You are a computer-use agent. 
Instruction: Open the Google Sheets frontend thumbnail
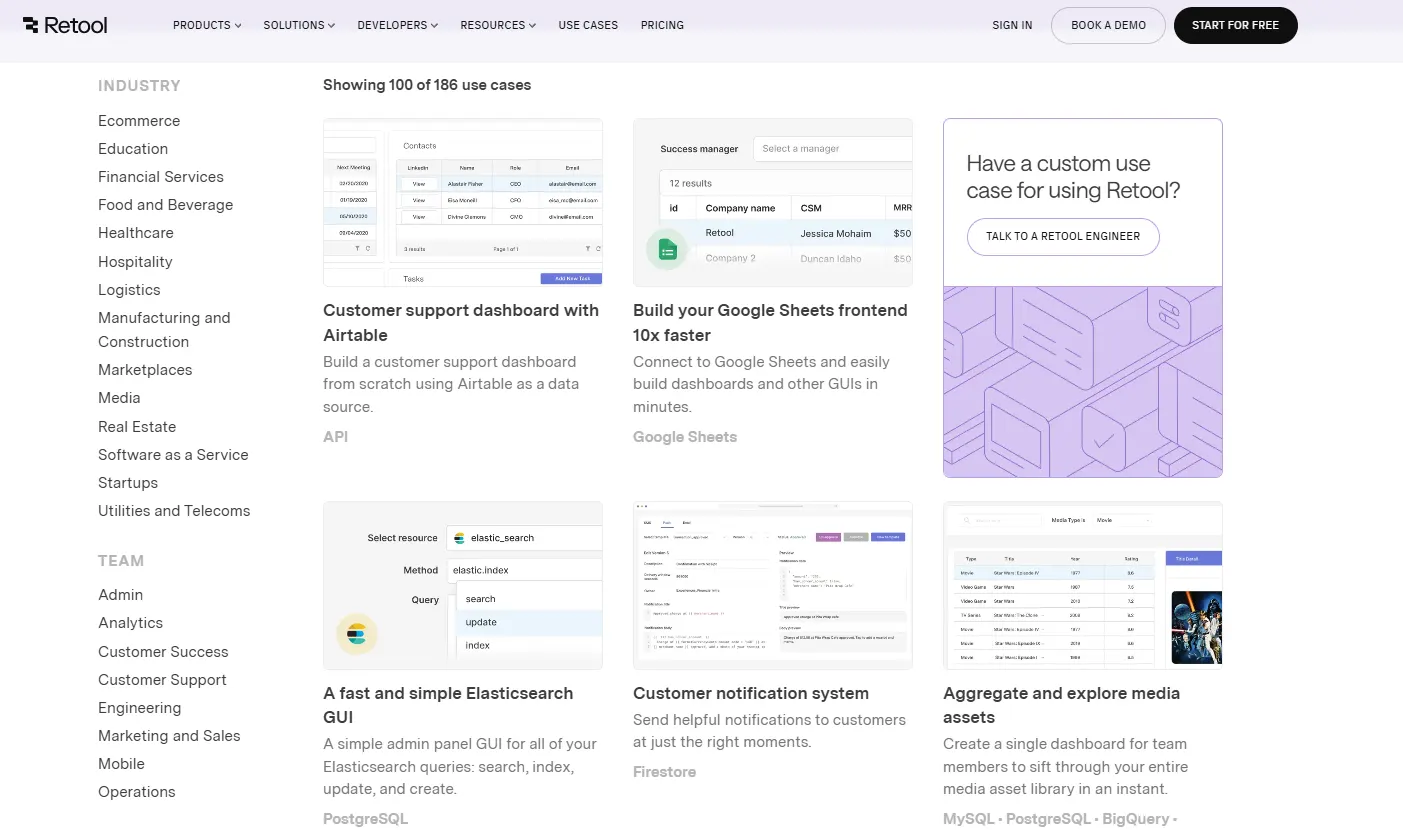coord(773,203)
